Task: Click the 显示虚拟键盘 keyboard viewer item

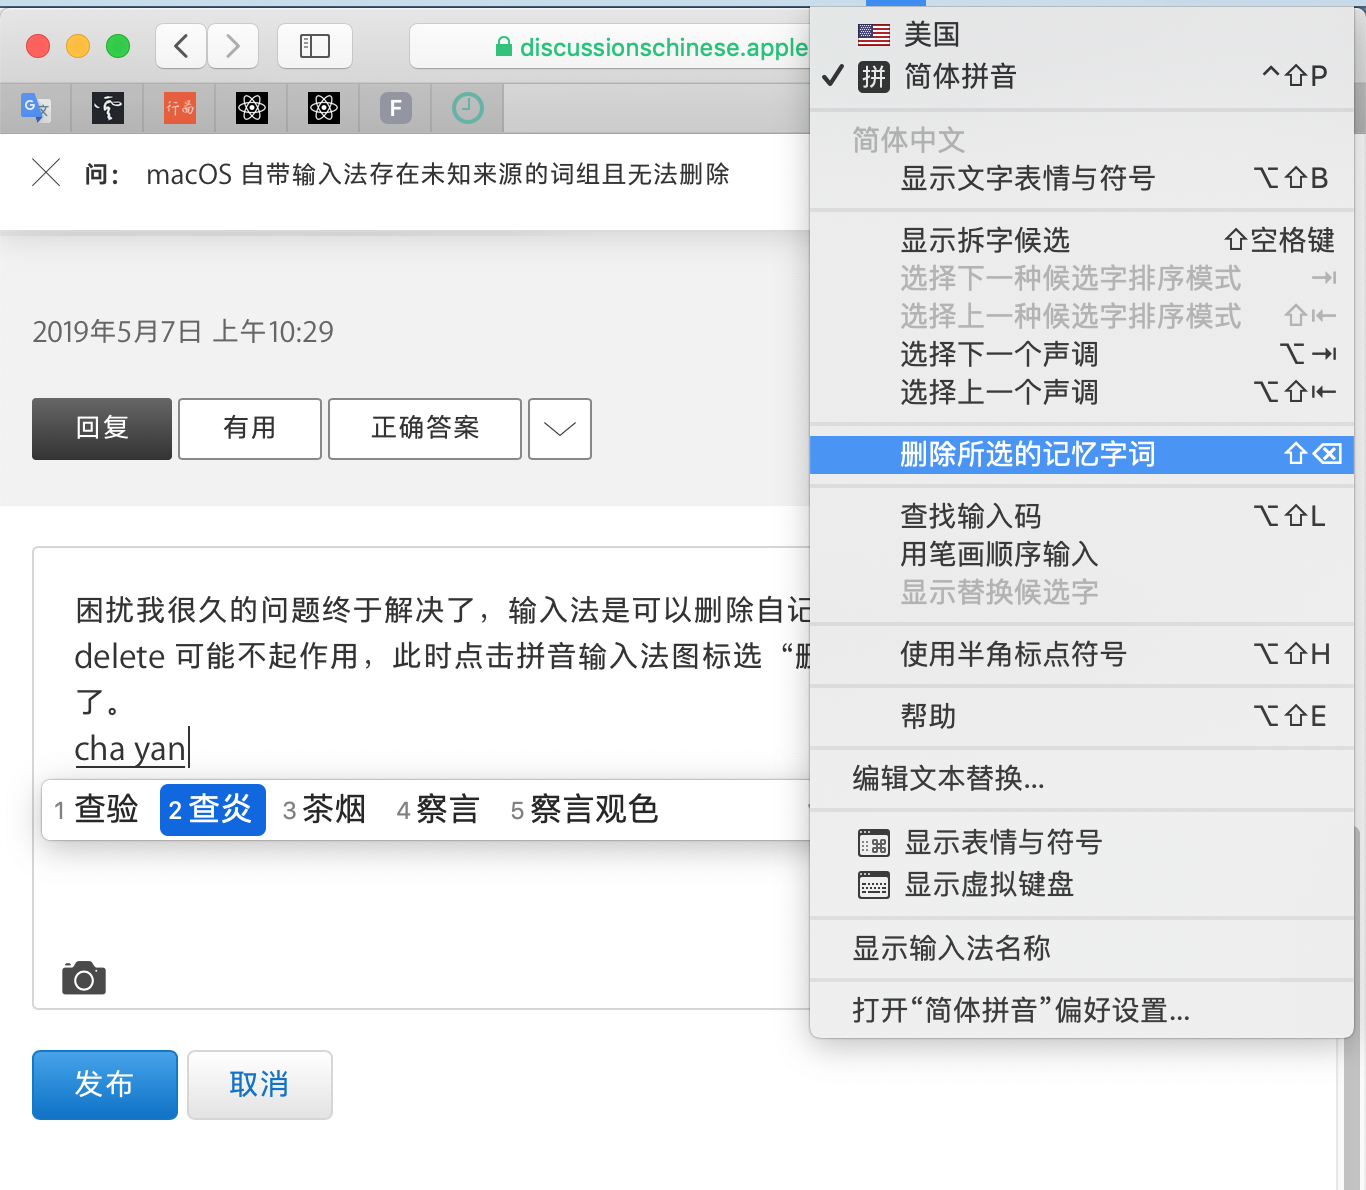Action: click(x=988, y=885)
